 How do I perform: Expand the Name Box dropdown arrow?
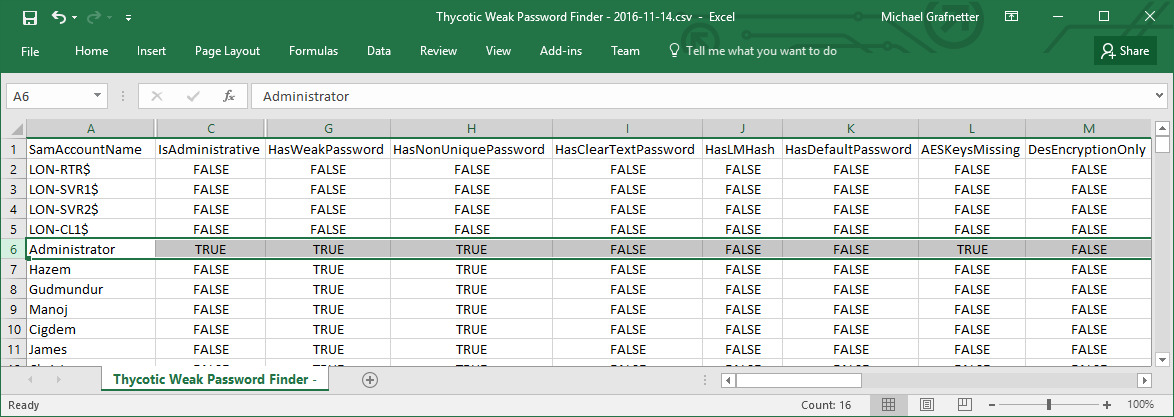(x=97, y=96)
